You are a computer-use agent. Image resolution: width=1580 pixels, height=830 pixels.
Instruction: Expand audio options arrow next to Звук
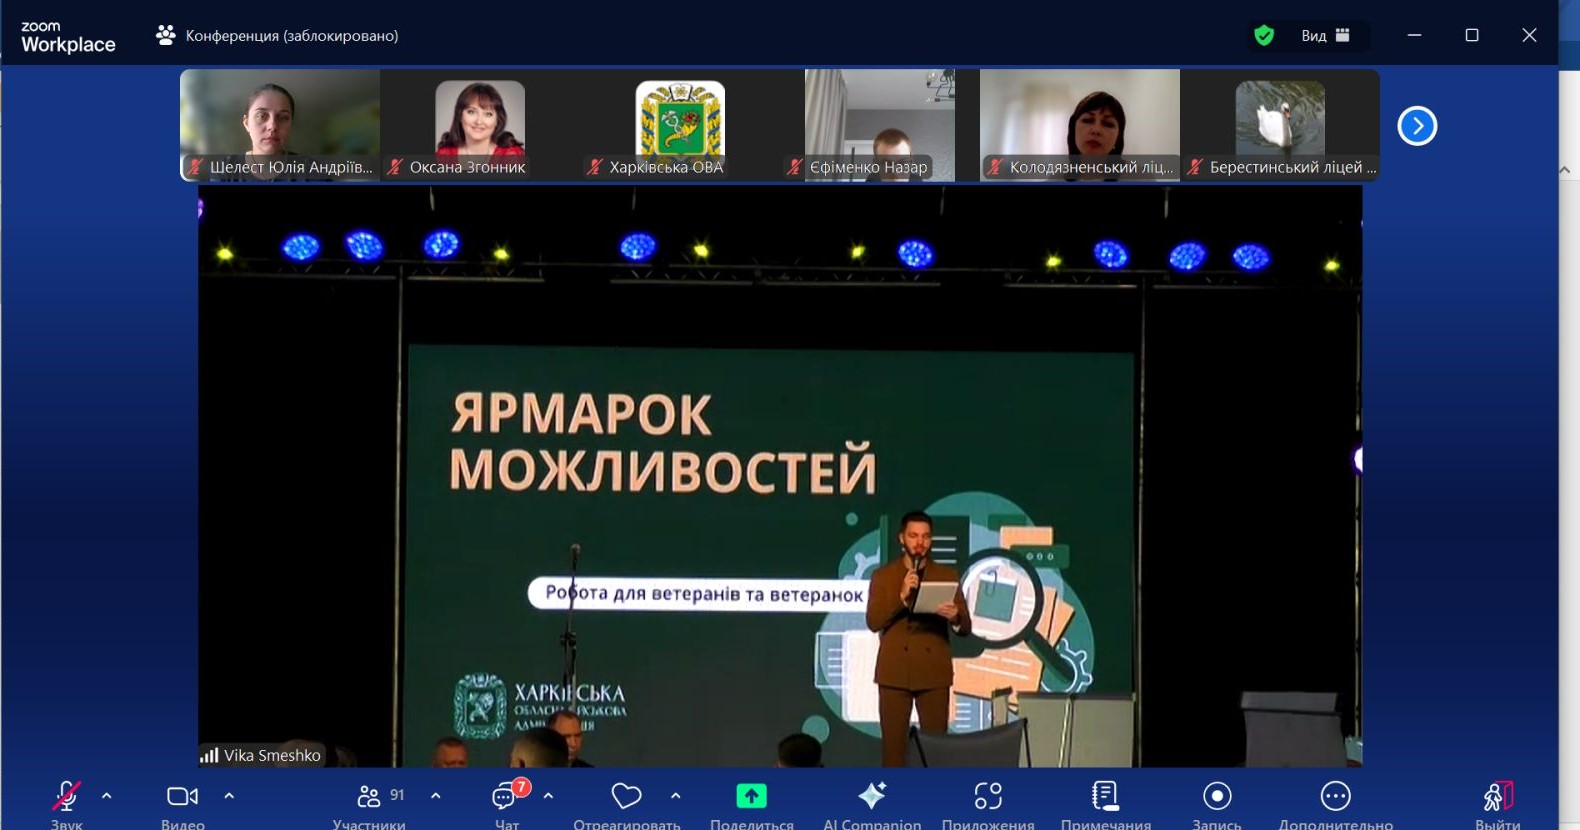[107, 796]
